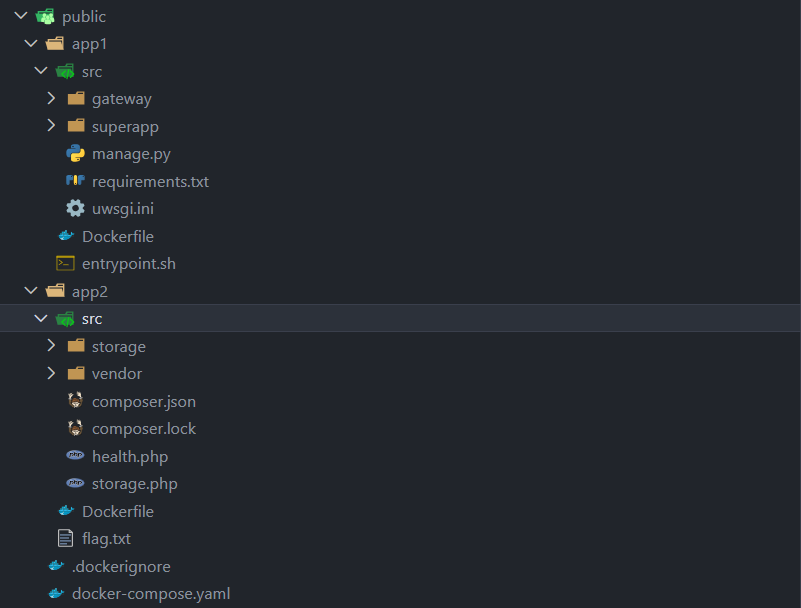Click the pip icon next to requirements.txt
801x608 pixels.
coord(75,181)
